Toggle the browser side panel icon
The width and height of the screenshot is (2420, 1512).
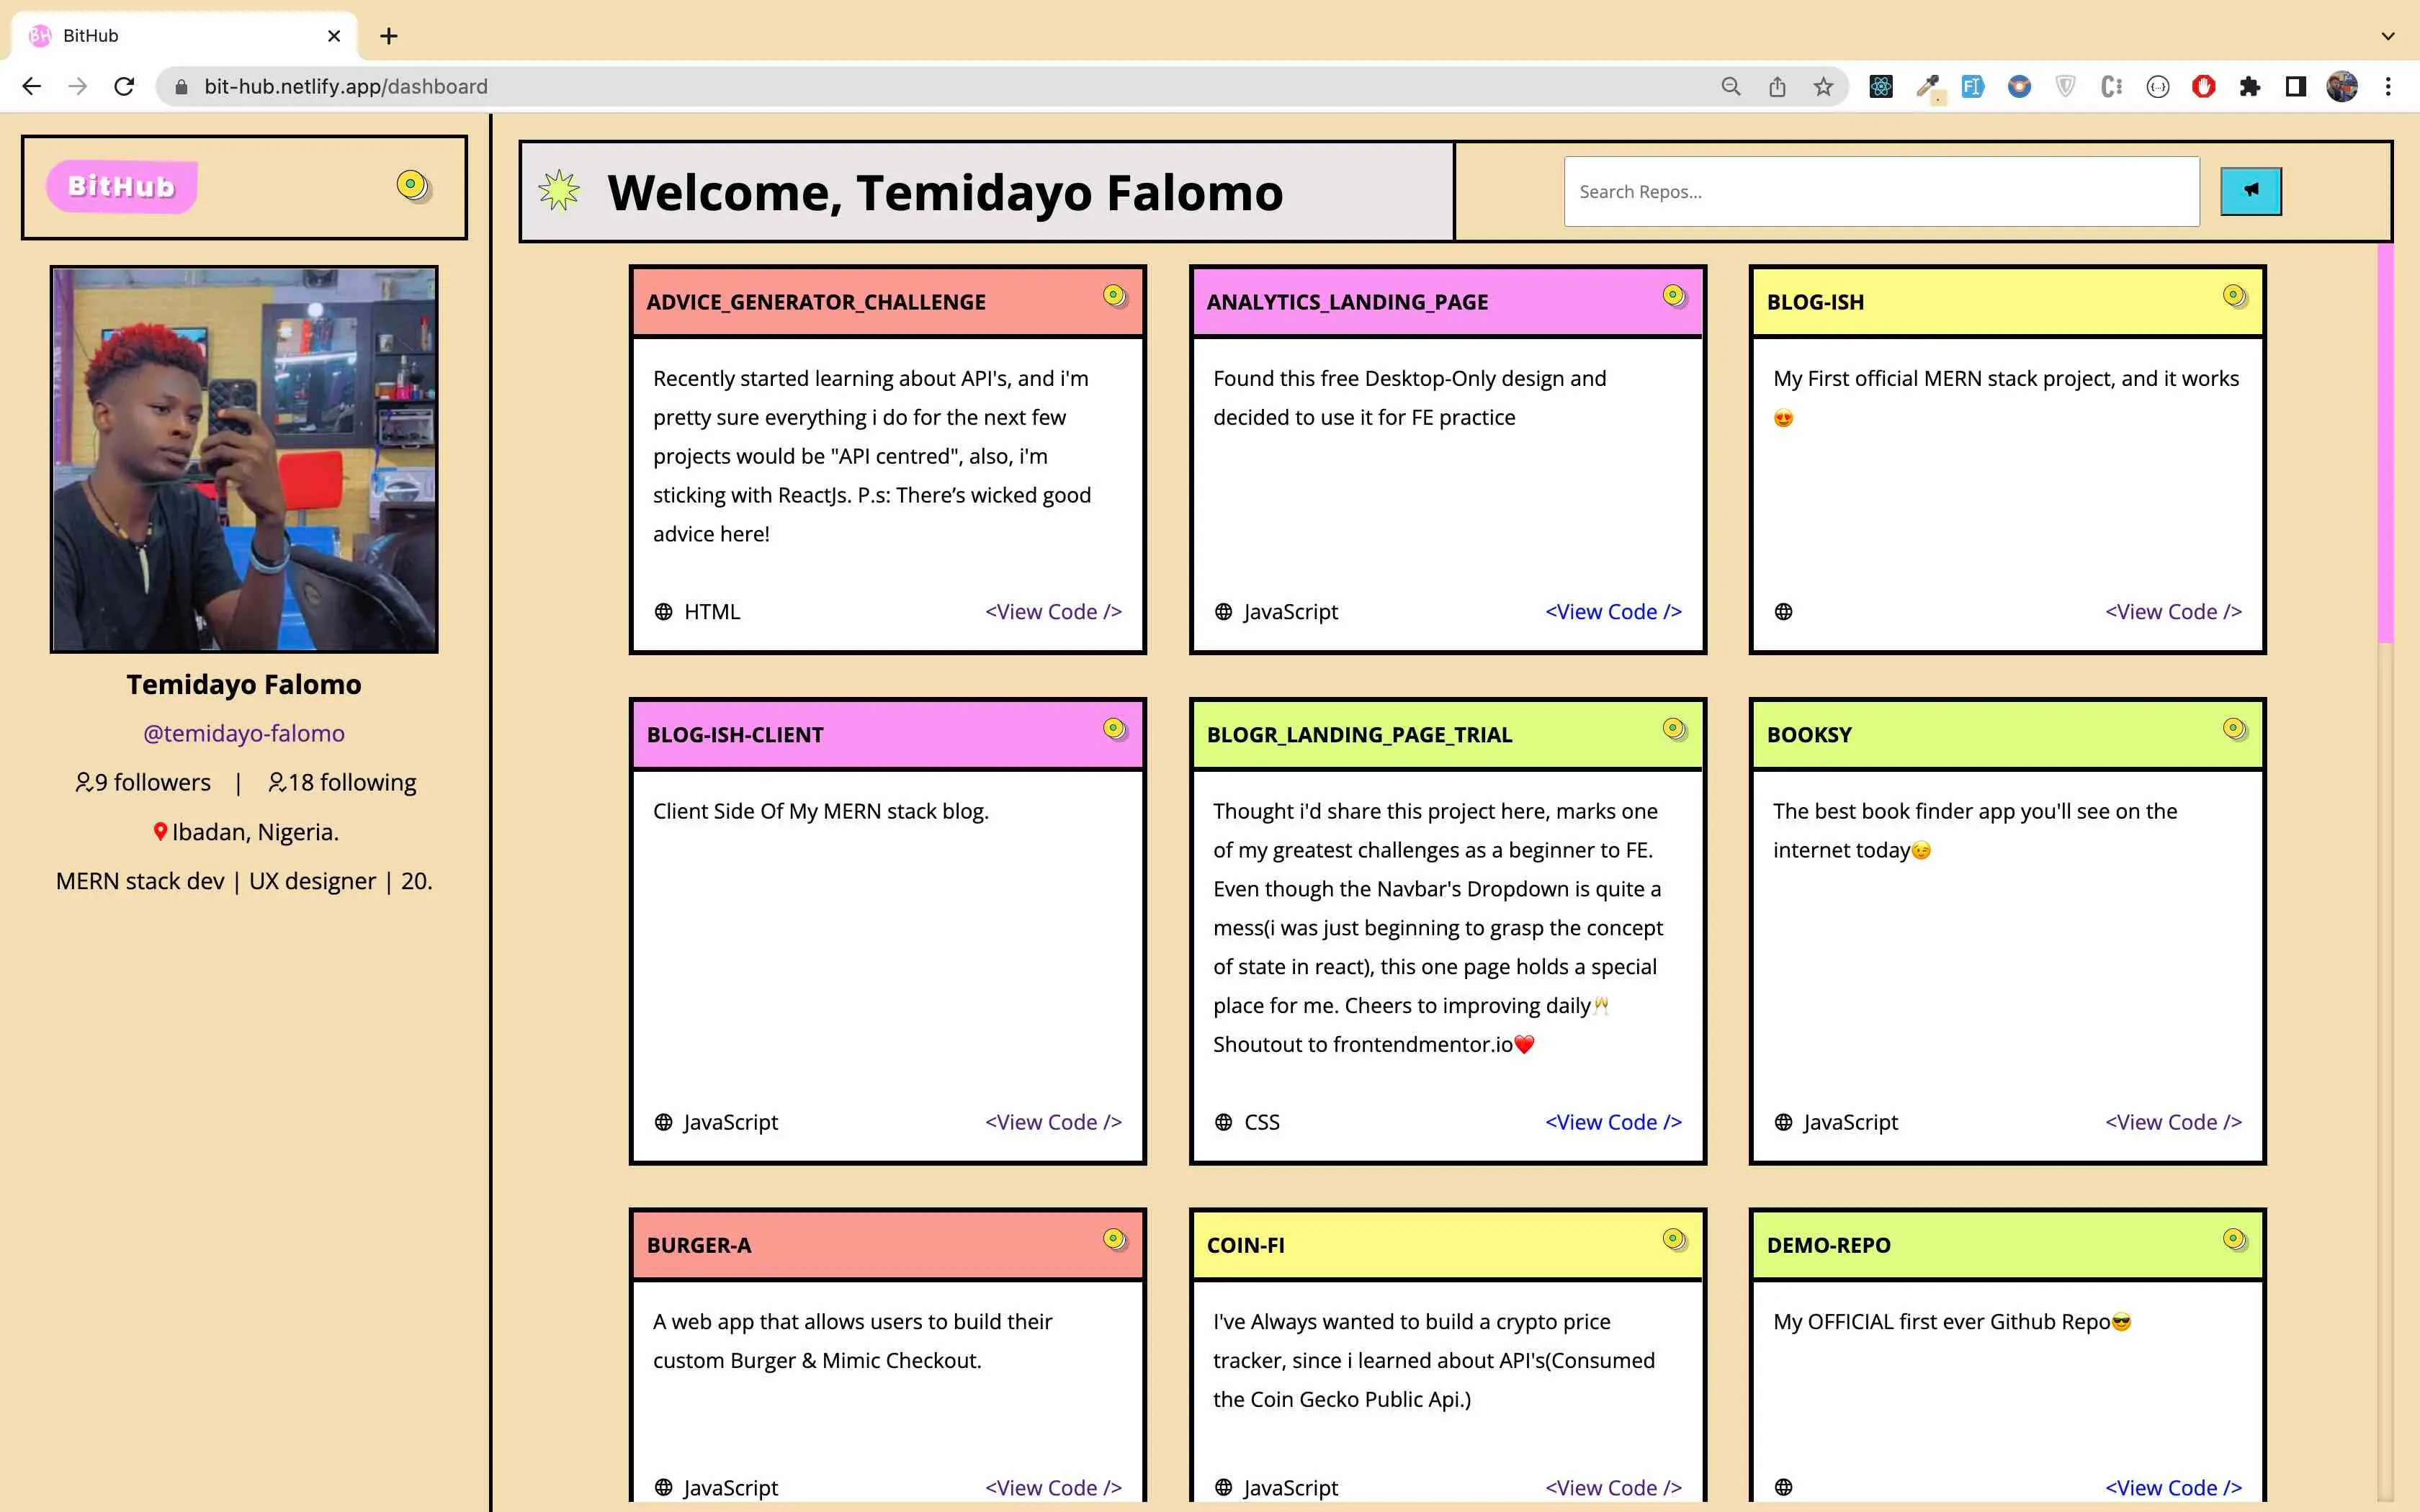point(2296,86)
